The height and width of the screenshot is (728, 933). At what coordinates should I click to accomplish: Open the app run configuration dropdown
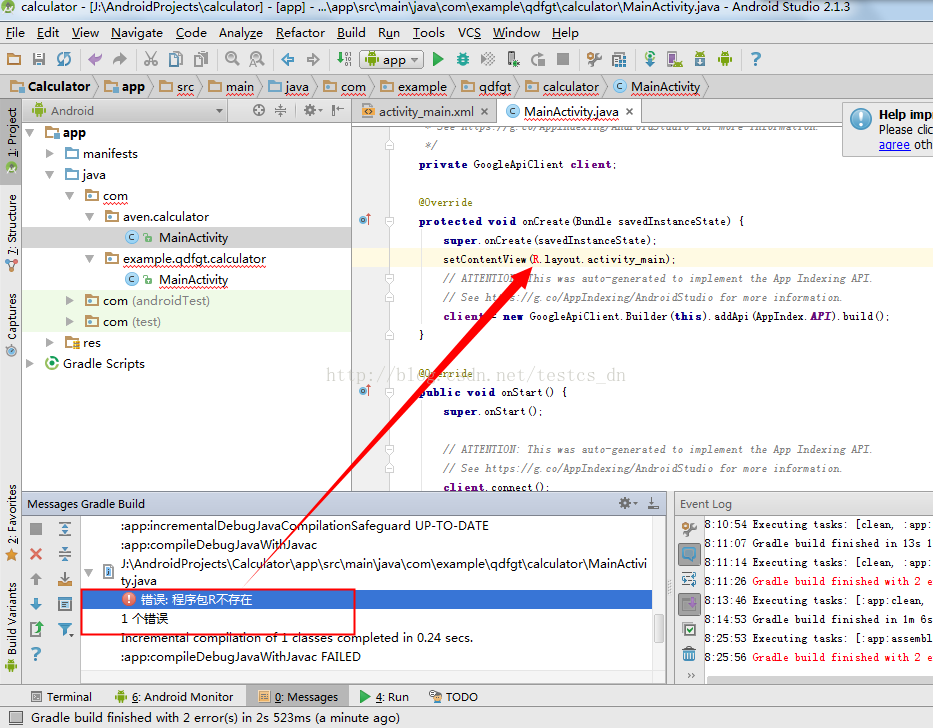pos(392,59)
